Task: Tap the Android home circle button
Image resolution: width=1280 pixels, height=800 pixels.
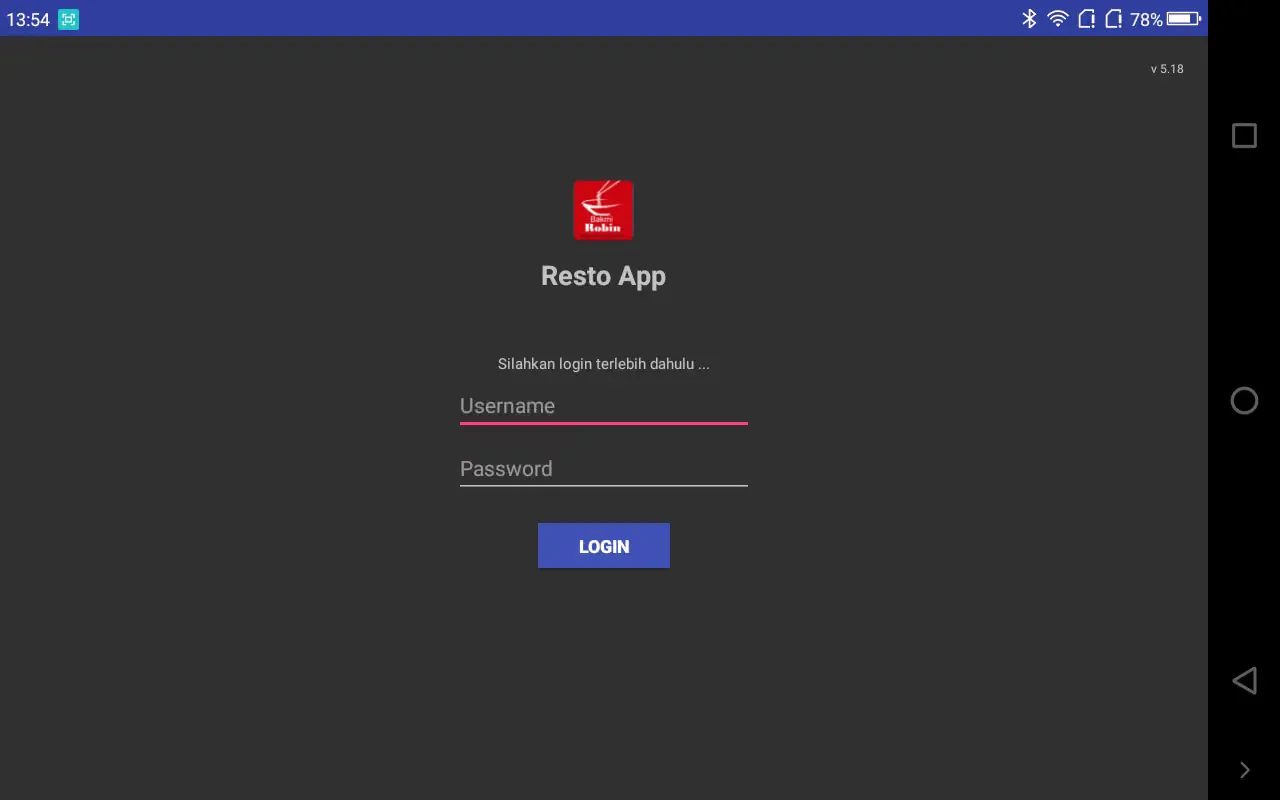Action: pos(1244,401)
